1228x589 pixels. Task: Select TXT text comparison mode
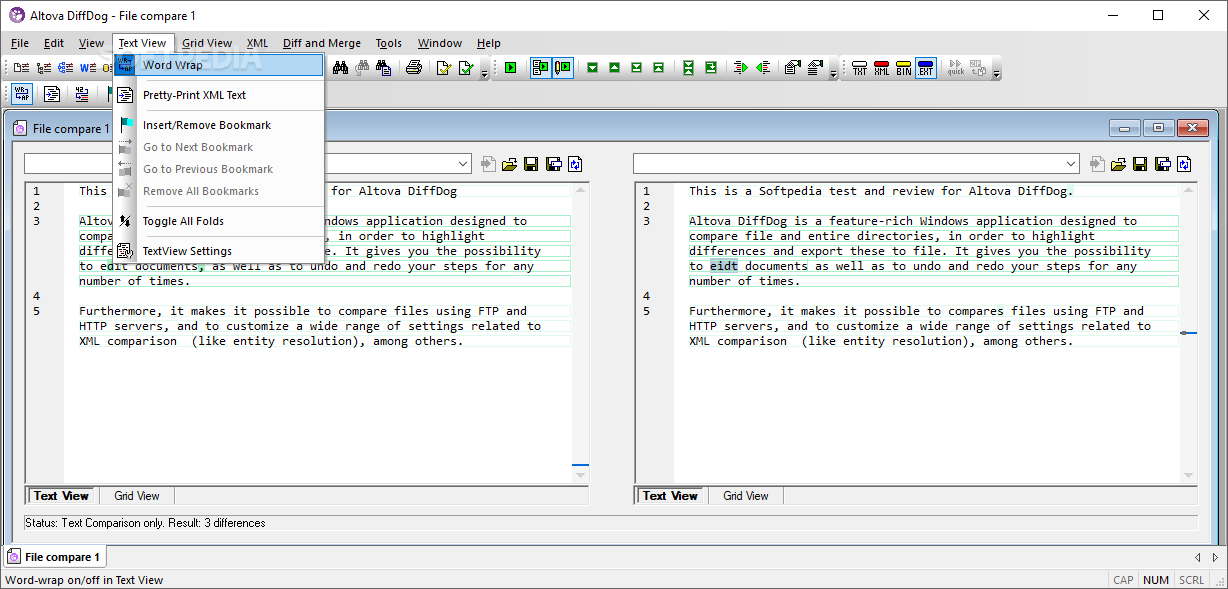click(860, 68)
